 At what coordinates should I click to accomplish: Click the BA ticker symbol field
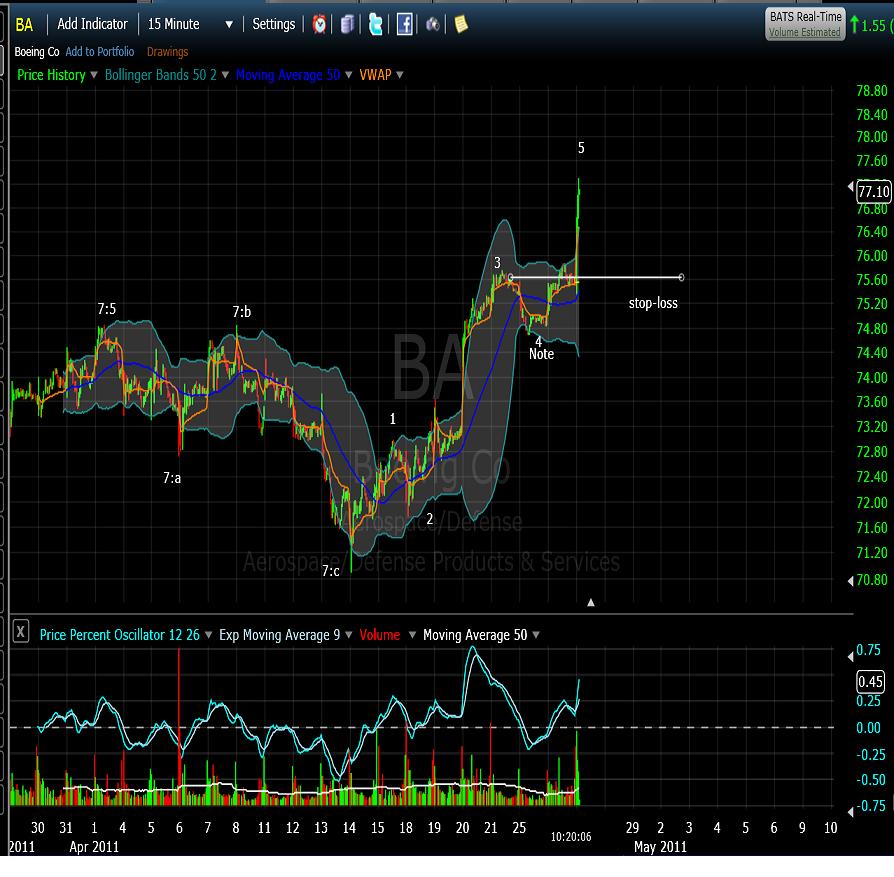25,24
